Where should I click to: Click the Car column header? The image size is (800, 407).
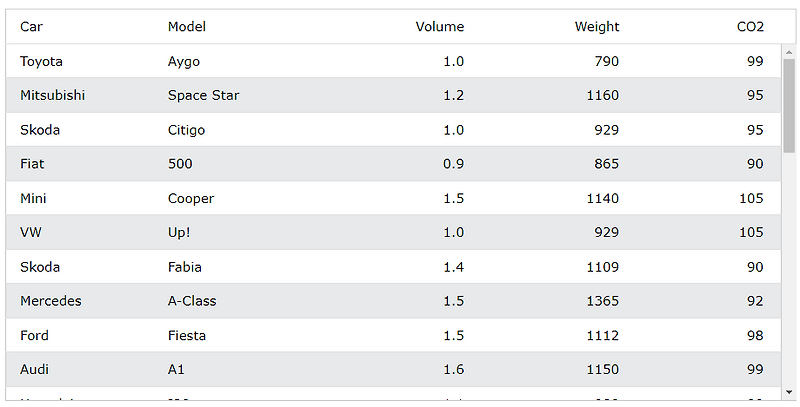[x=31, y=27]
